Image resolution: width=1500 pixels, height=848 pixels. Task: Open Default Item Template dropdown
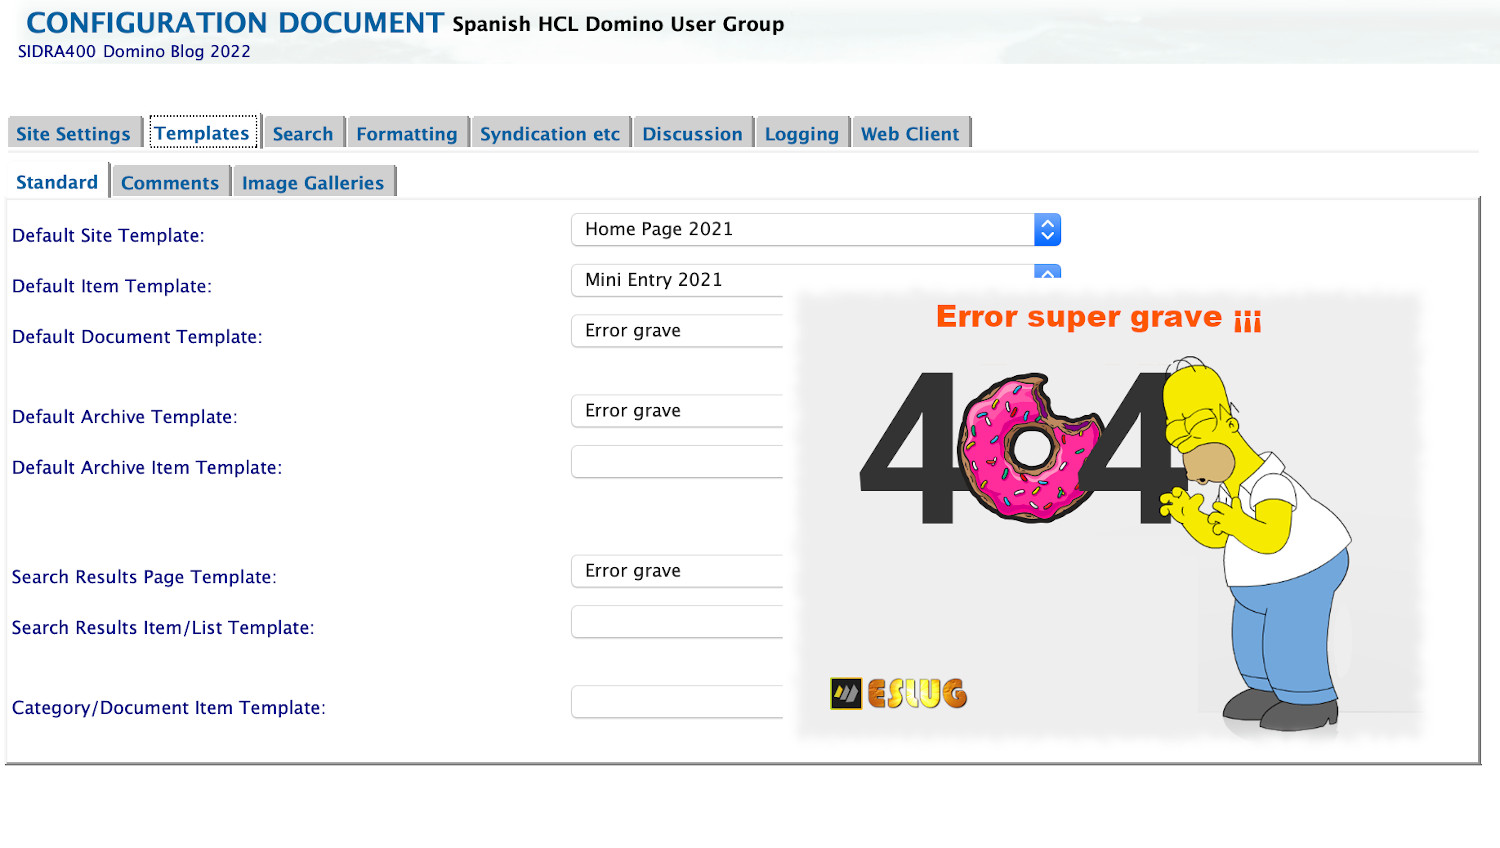(x=677, y=280)
